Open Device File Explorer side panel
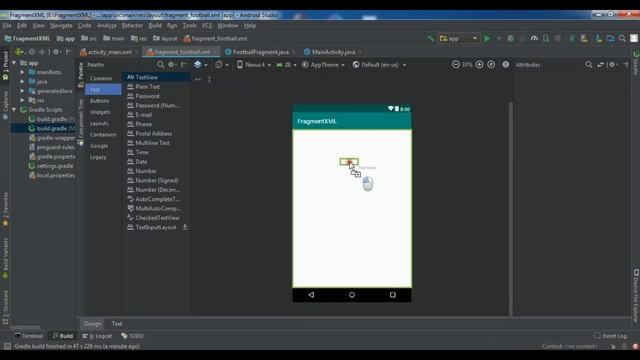This screenshot has height=360, width=640. click(636, 295)
